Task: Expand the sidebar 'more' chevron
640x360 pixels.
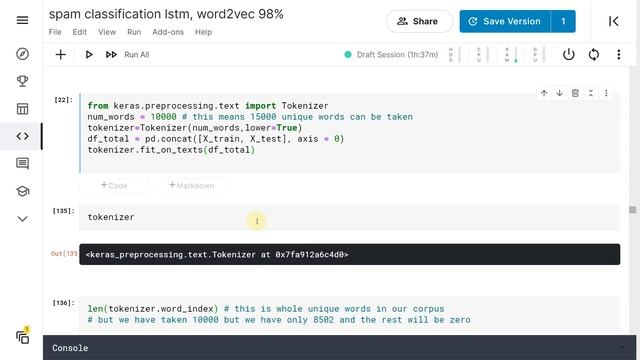Action: [x=22, y=219]
